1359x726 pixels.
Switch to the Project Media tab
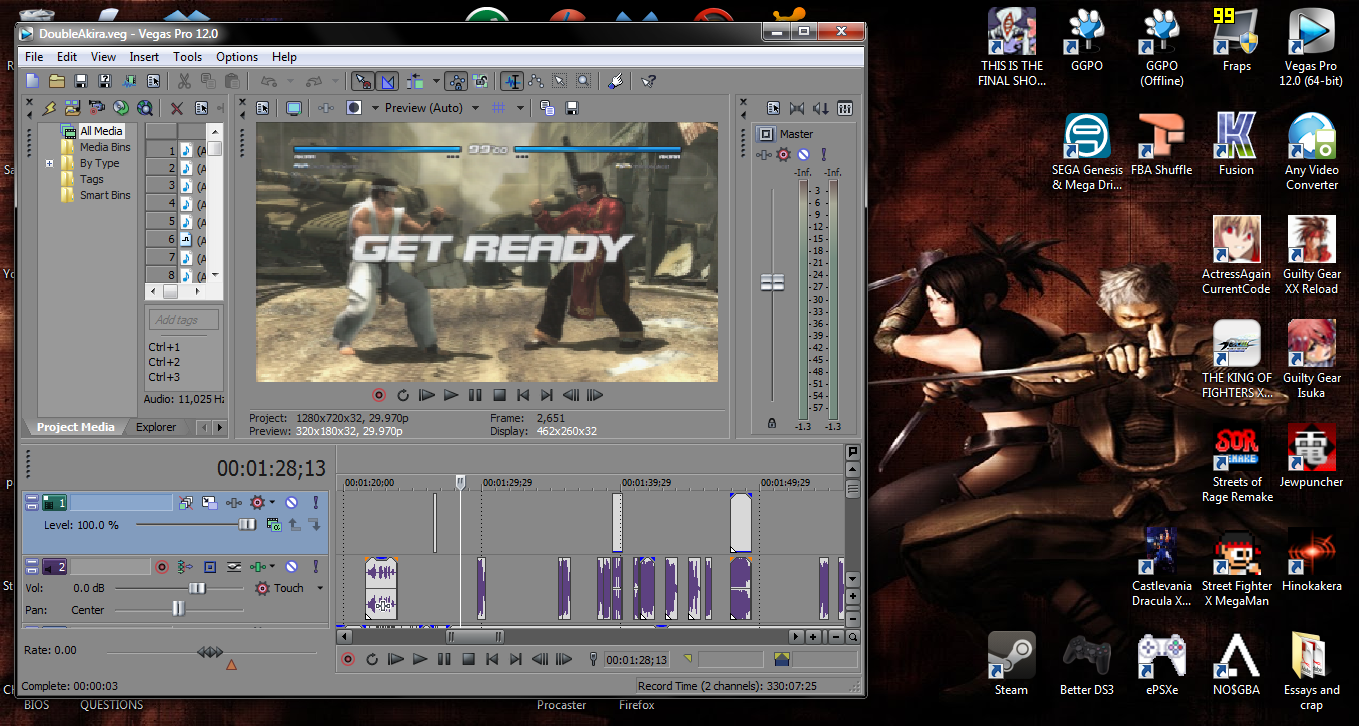(x=76, y=427)
